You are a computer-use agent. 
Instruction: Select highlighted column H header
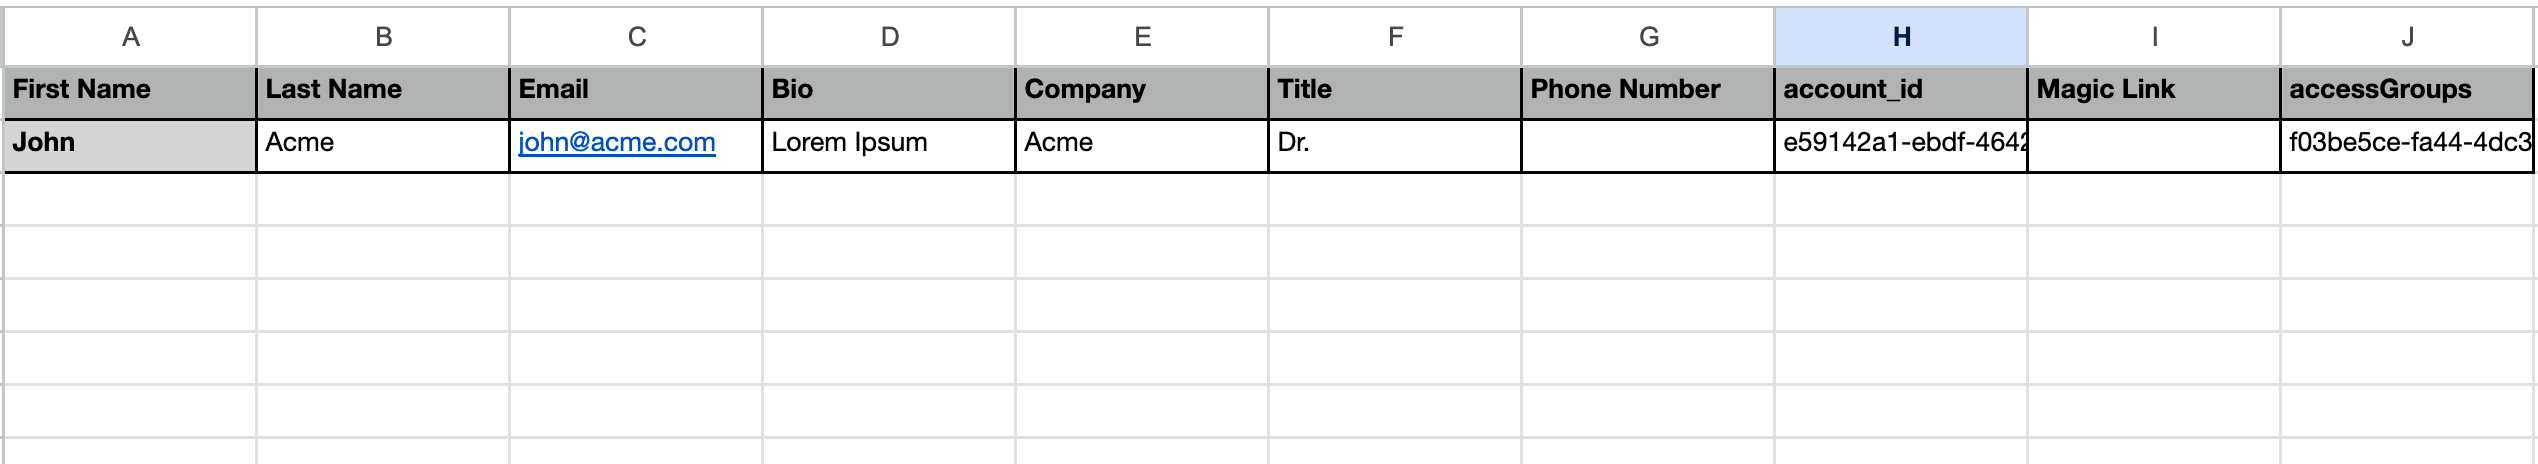click(1901, 37)
